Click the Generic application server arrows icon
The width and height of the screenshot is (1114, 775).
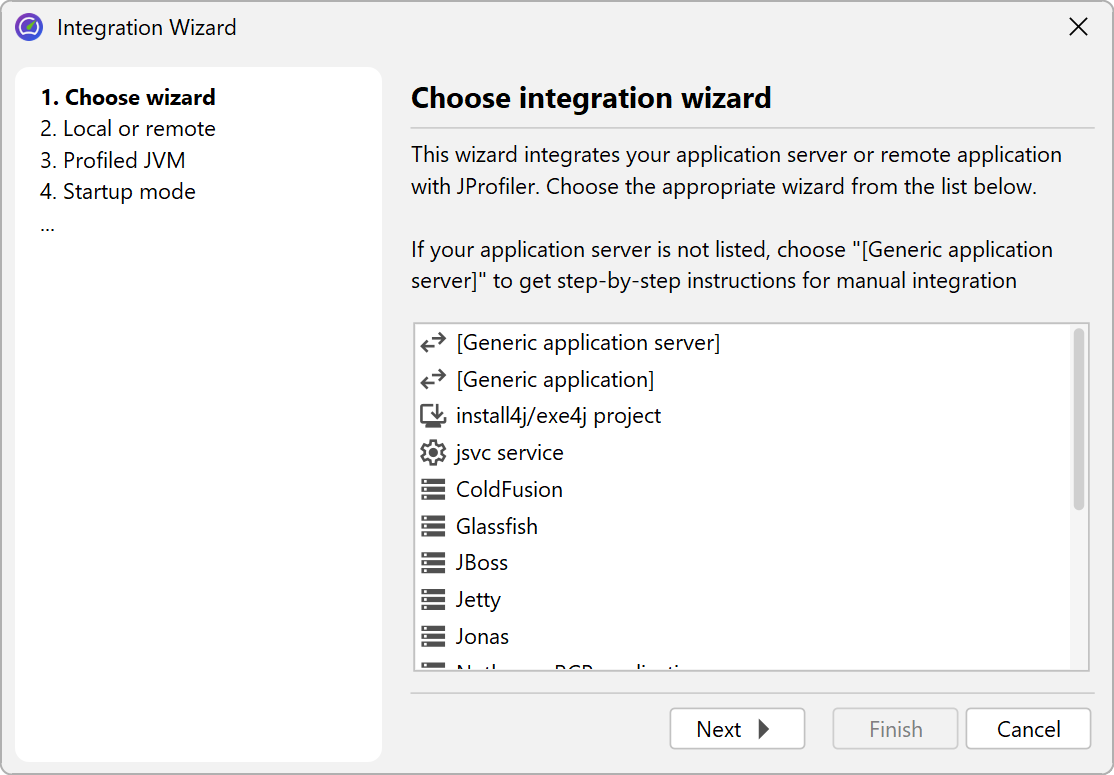pos(433,343)
